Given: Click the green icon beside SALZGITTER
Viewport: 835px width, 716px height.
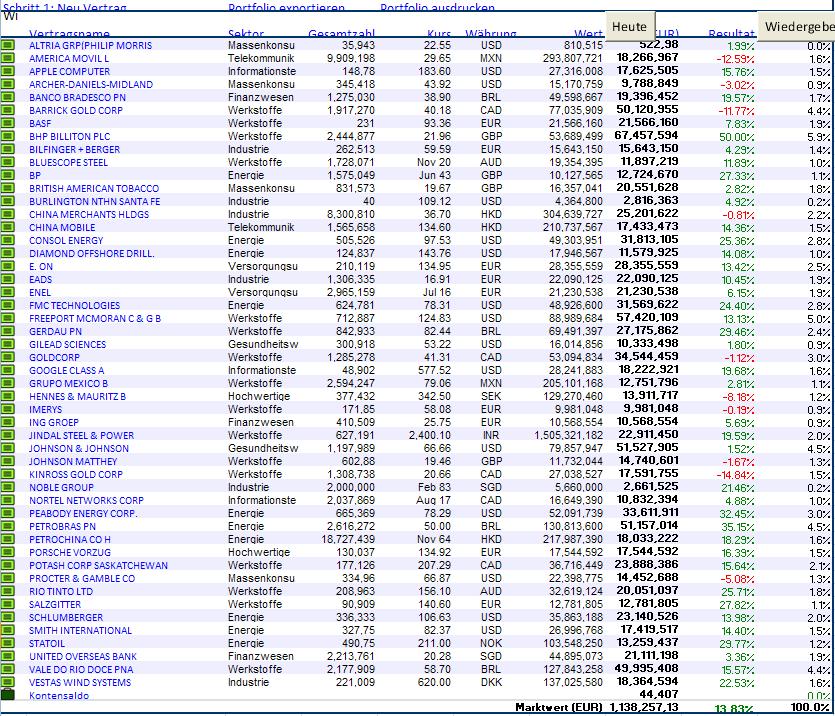Looking at the screenshot, I should [7, 604].
